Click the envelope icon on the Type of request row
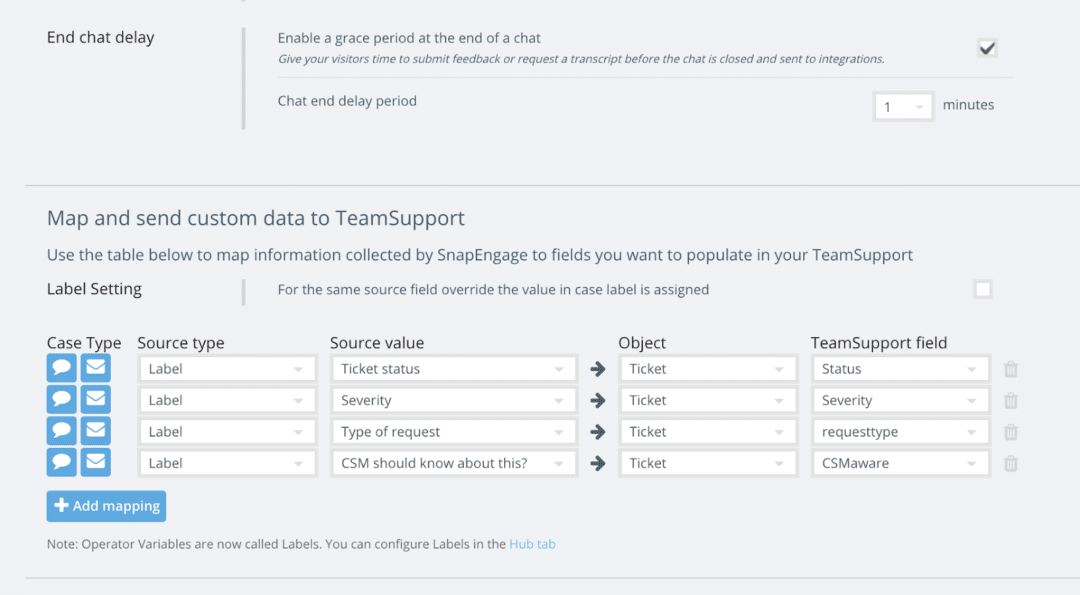Screen dimensions: 1080x595 click(x=95, y=430)
